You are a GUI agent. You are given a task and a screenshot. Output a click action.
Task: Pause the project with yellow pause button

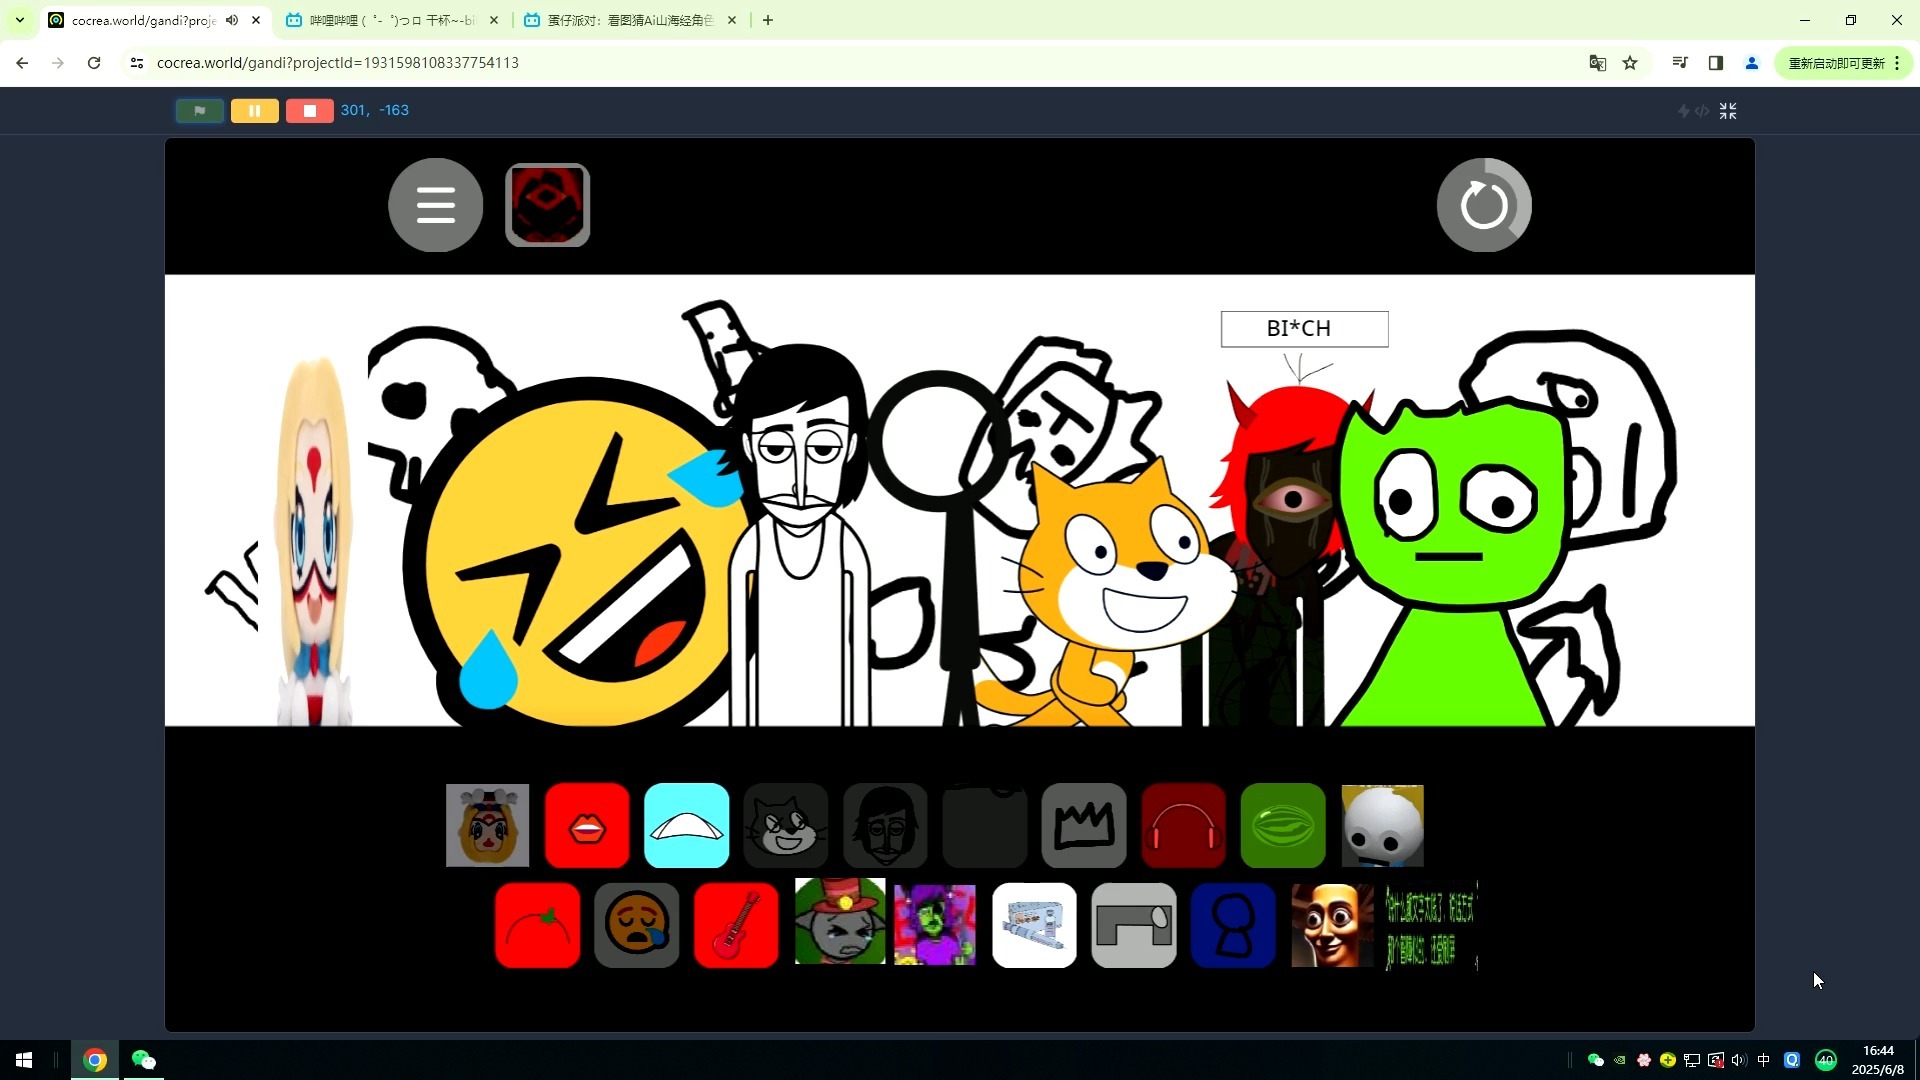tap(255, 111)
